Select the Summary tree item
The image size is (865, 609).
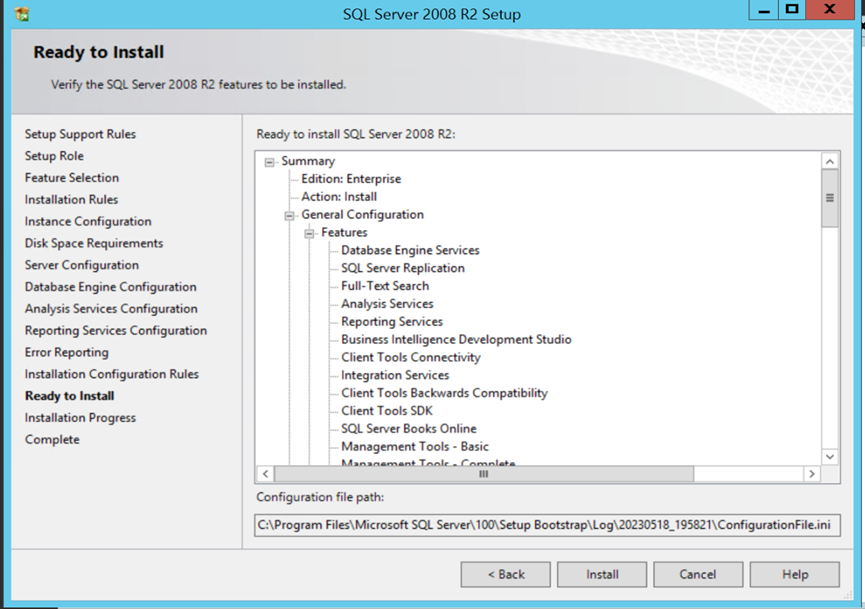tap(308, 161)
